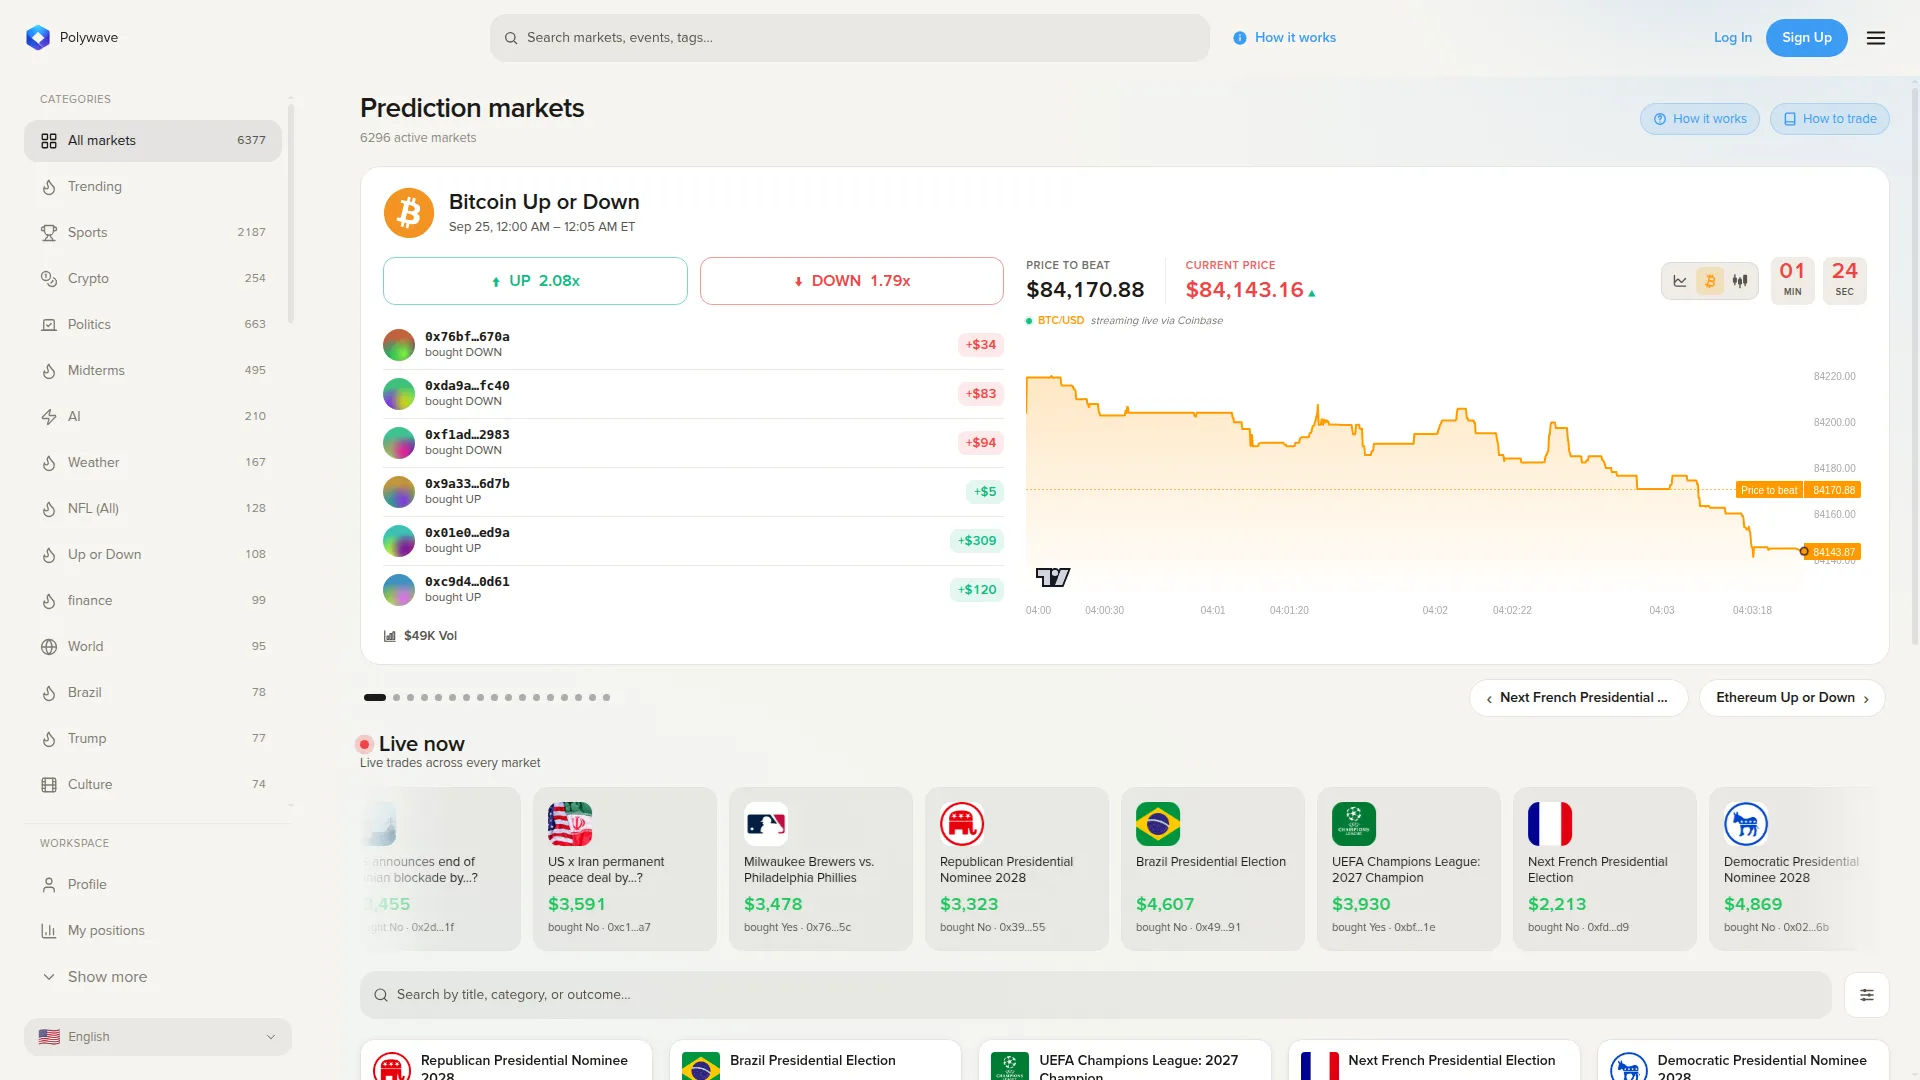Click the Price to beat chart marker
This screenshot has height=1080, width=1920.
point(1799,490)
